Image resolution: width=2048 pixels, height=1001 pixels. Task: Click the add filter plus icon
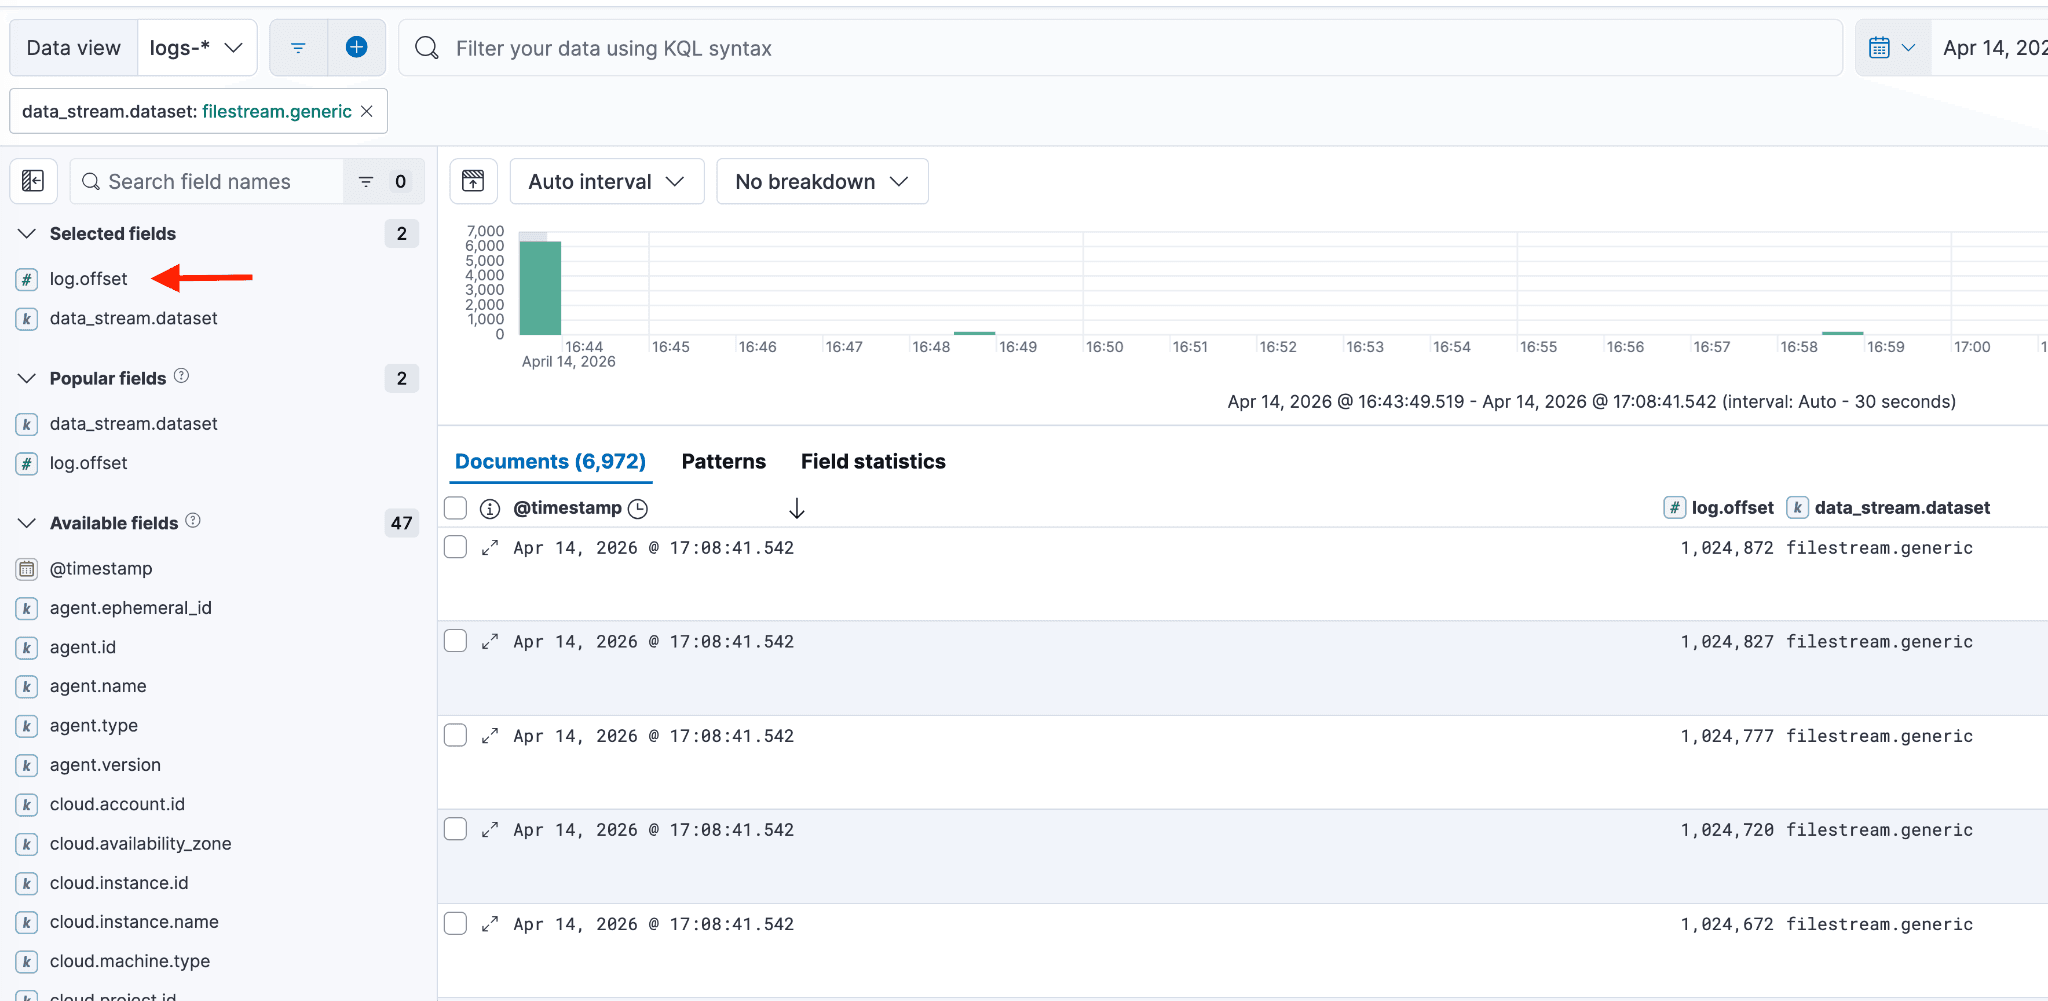point(356,47)
